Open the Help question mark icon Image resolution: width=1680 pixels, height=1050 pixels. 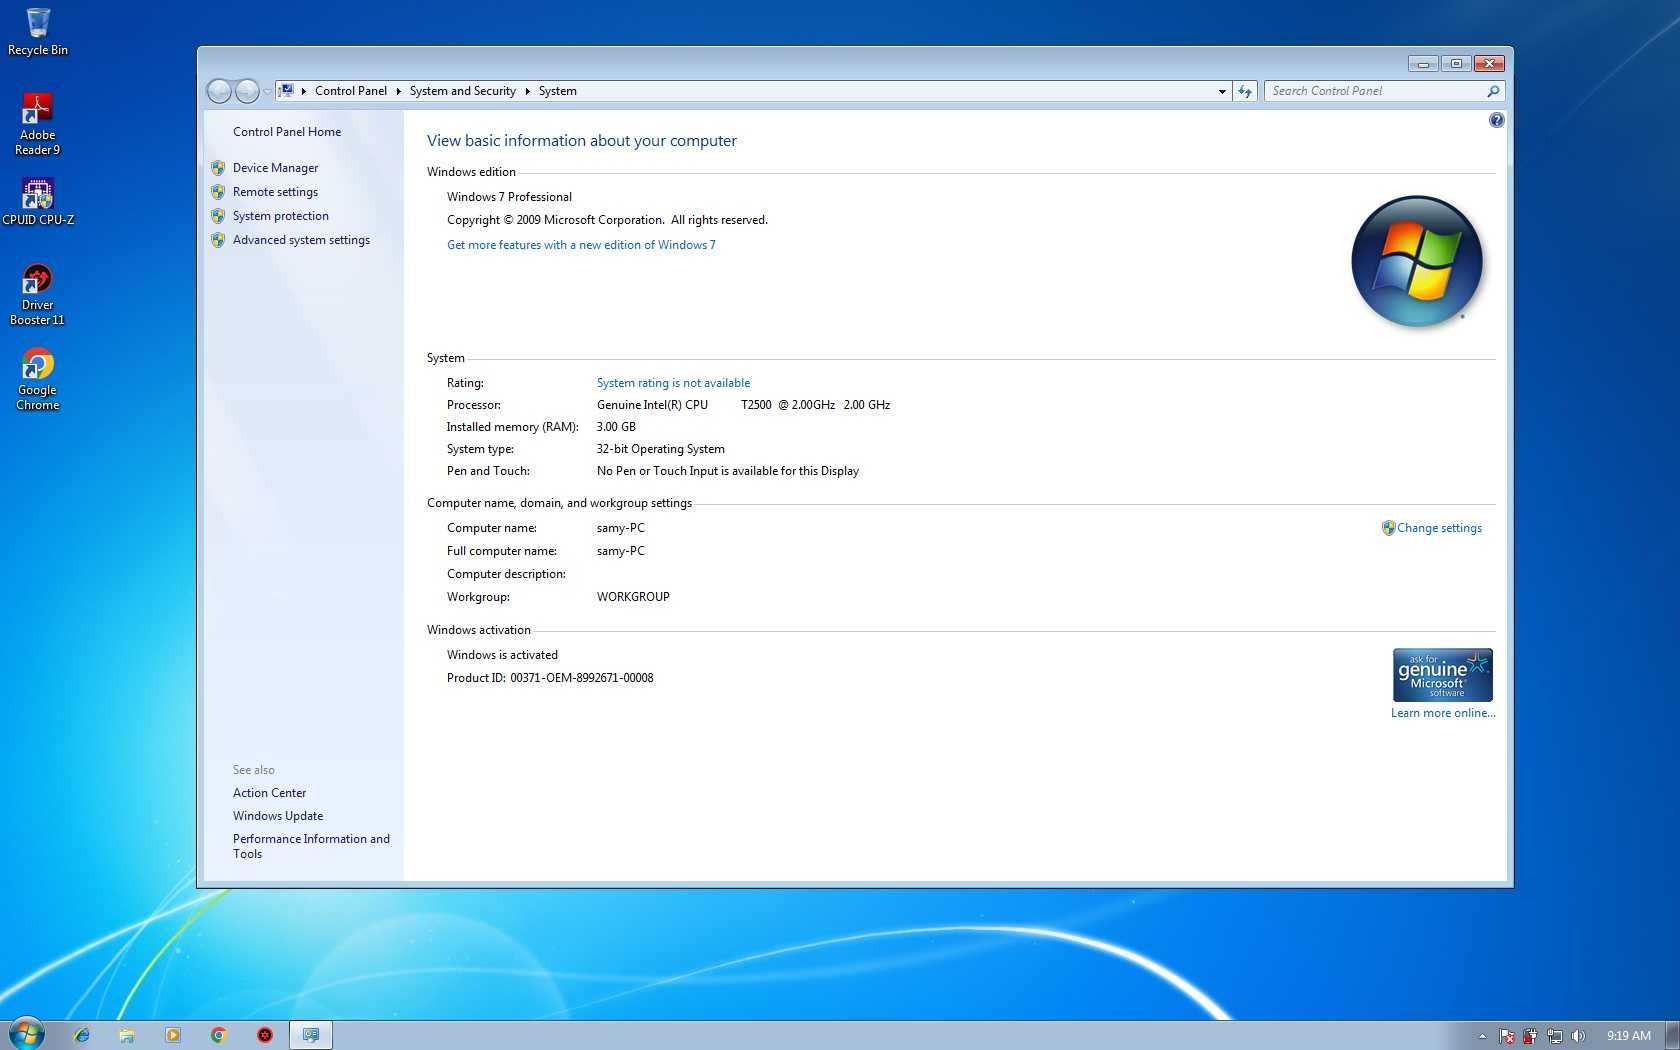[x=1496, y=120]
